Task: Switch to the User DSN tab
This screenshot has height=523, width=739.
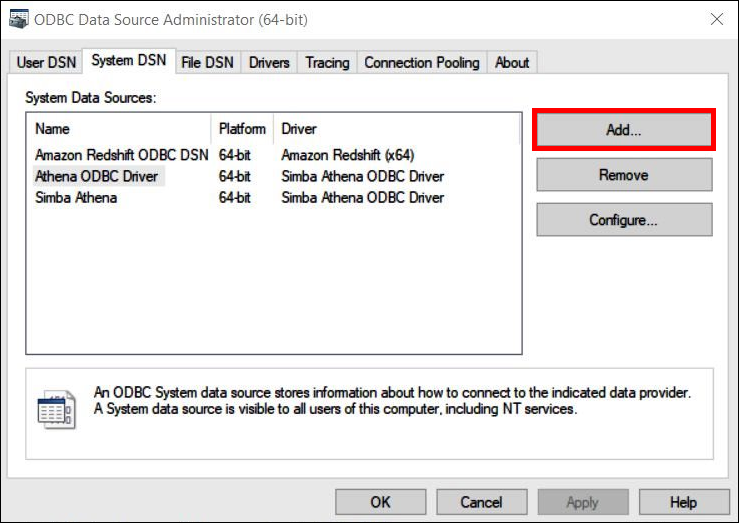Action: point(45,63)
